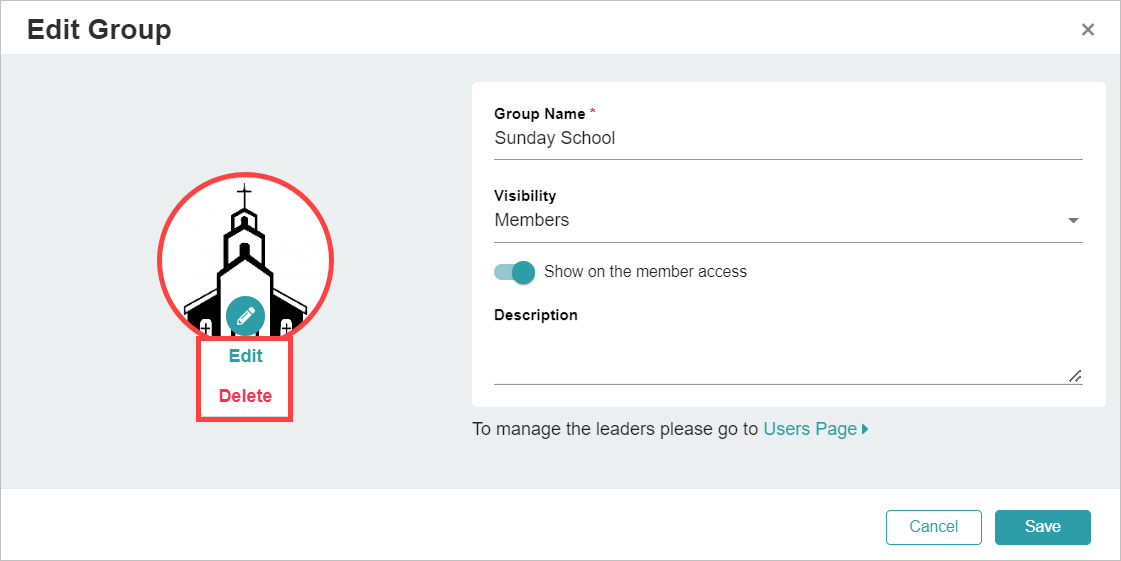Screen dimensions: 1121x561
Task: Click the Group Name input field
Action: pyautogui.click(x=788, y=139)
